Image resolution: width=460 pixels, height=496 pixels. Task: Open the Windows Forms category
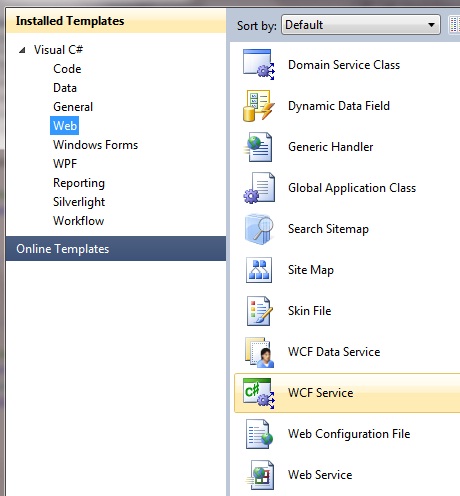click(x=95, y=145)
